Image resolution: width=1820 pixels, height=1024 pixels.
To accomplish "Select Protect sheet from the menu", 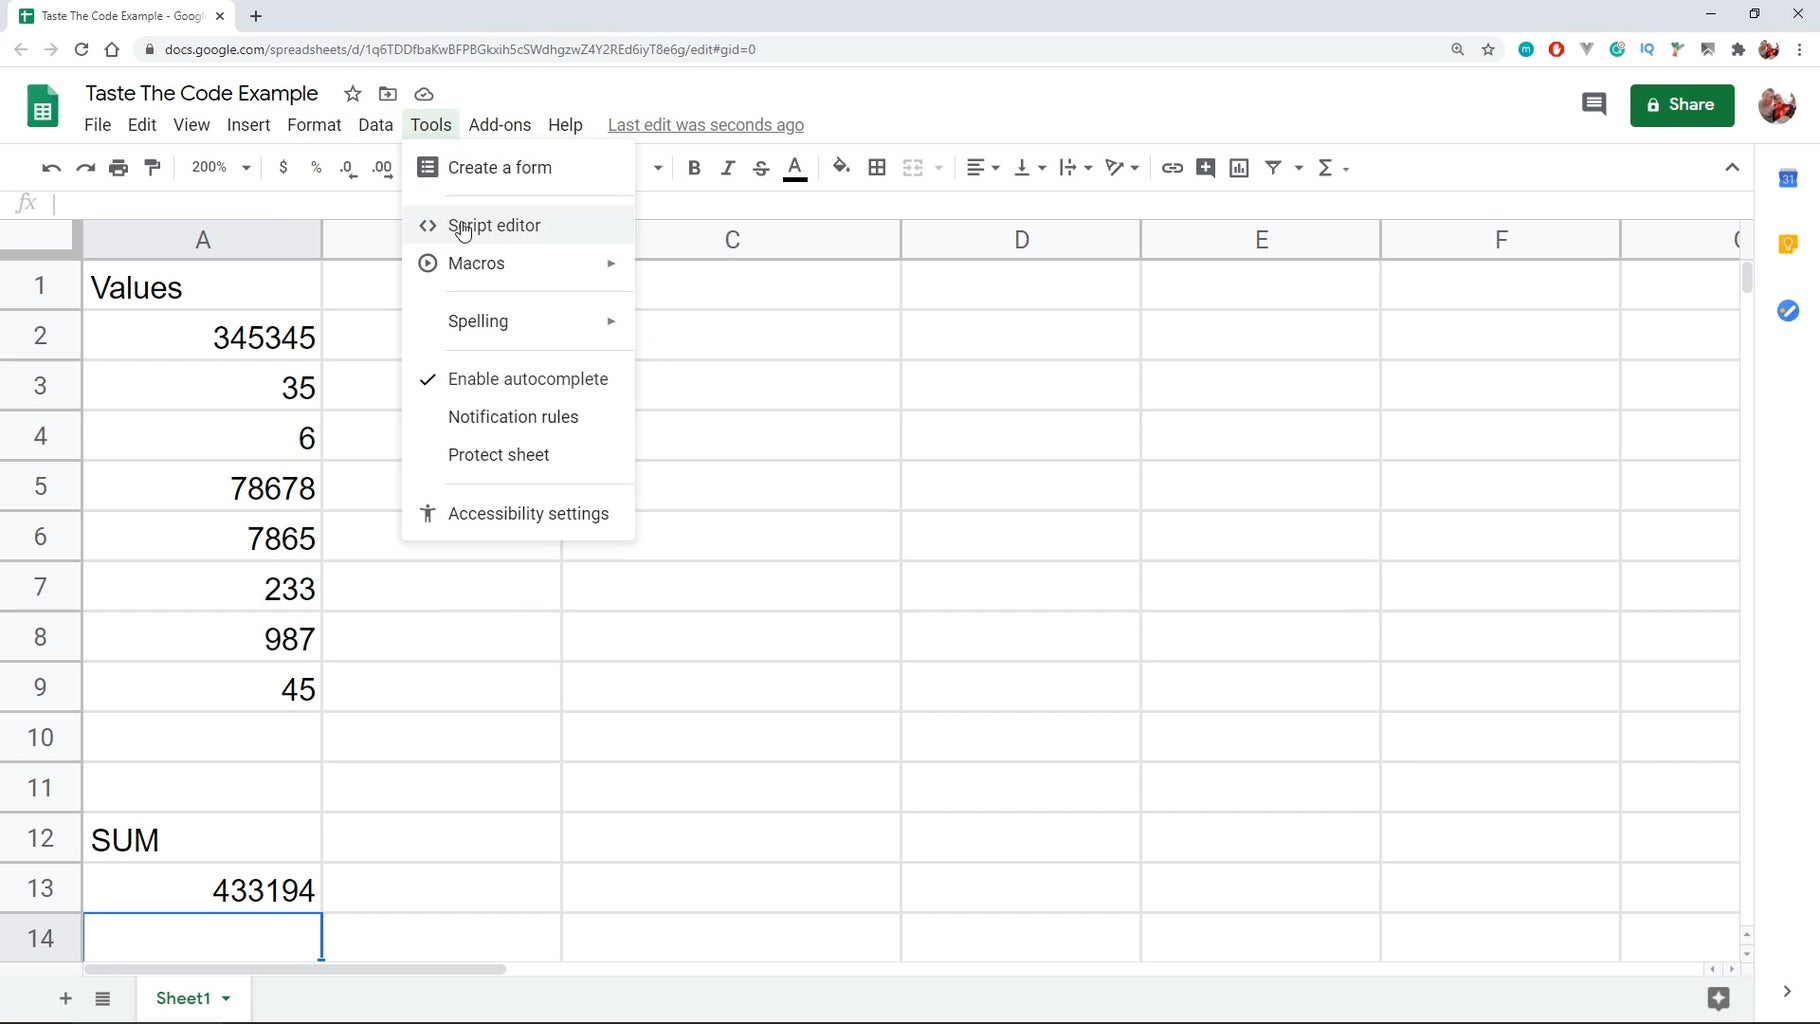I will coord(498,455).
